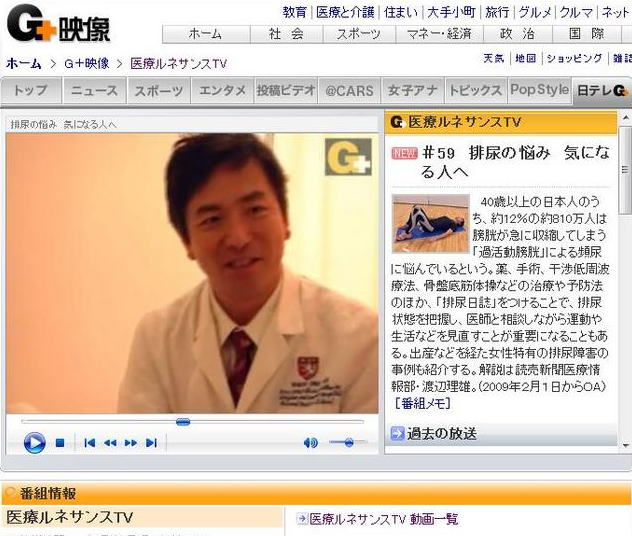Click the side panel scrollbar thumb
632x536 pixels.
(626, 170)
